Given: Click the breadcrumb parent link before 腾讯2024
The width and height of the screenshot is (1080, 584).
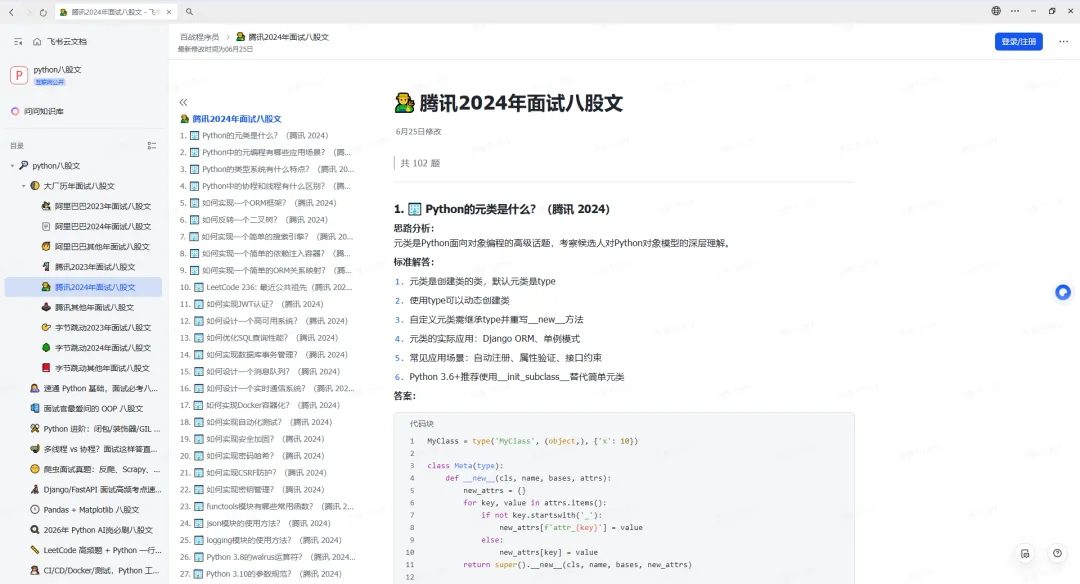Looking at the screenshot, I should coord(200,37).
